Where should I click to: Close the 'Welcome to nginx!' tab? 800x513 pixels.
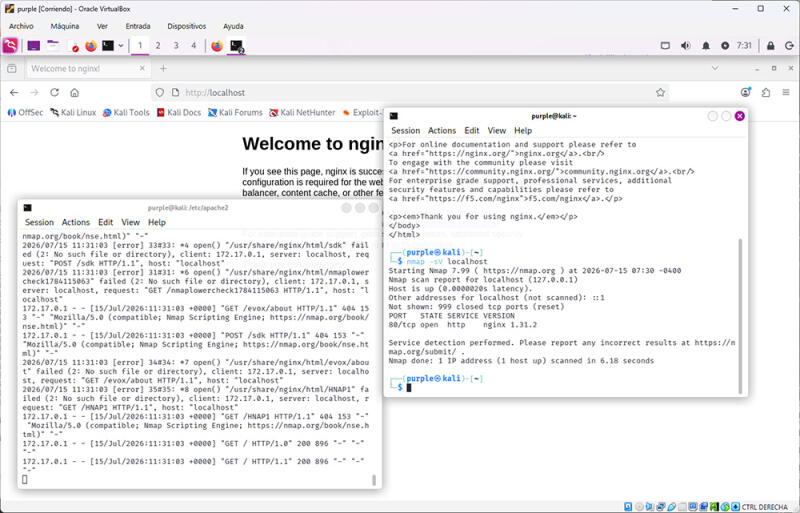tap(142, 68)
